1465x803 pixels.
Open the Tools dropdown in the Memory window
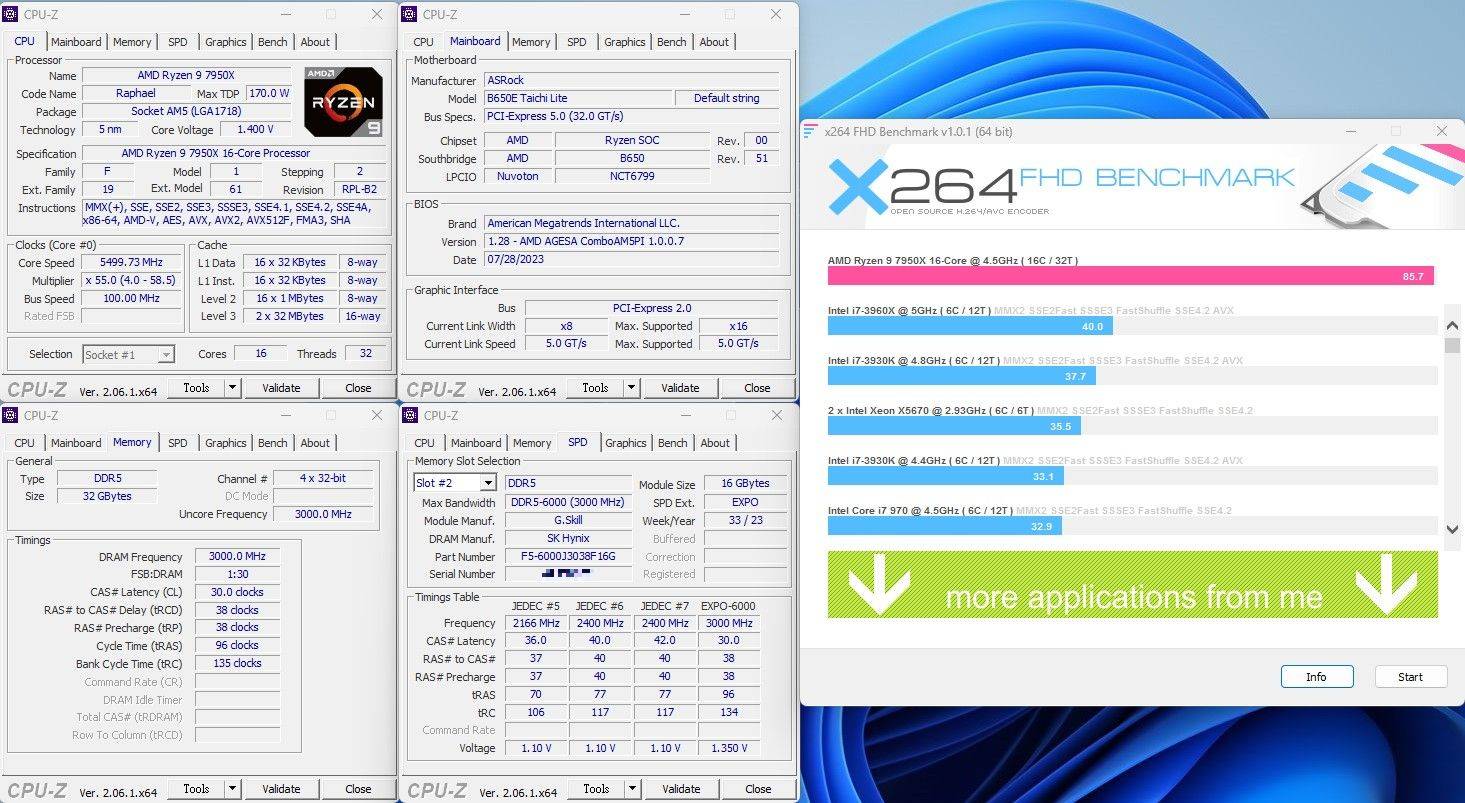pos(204,788)
